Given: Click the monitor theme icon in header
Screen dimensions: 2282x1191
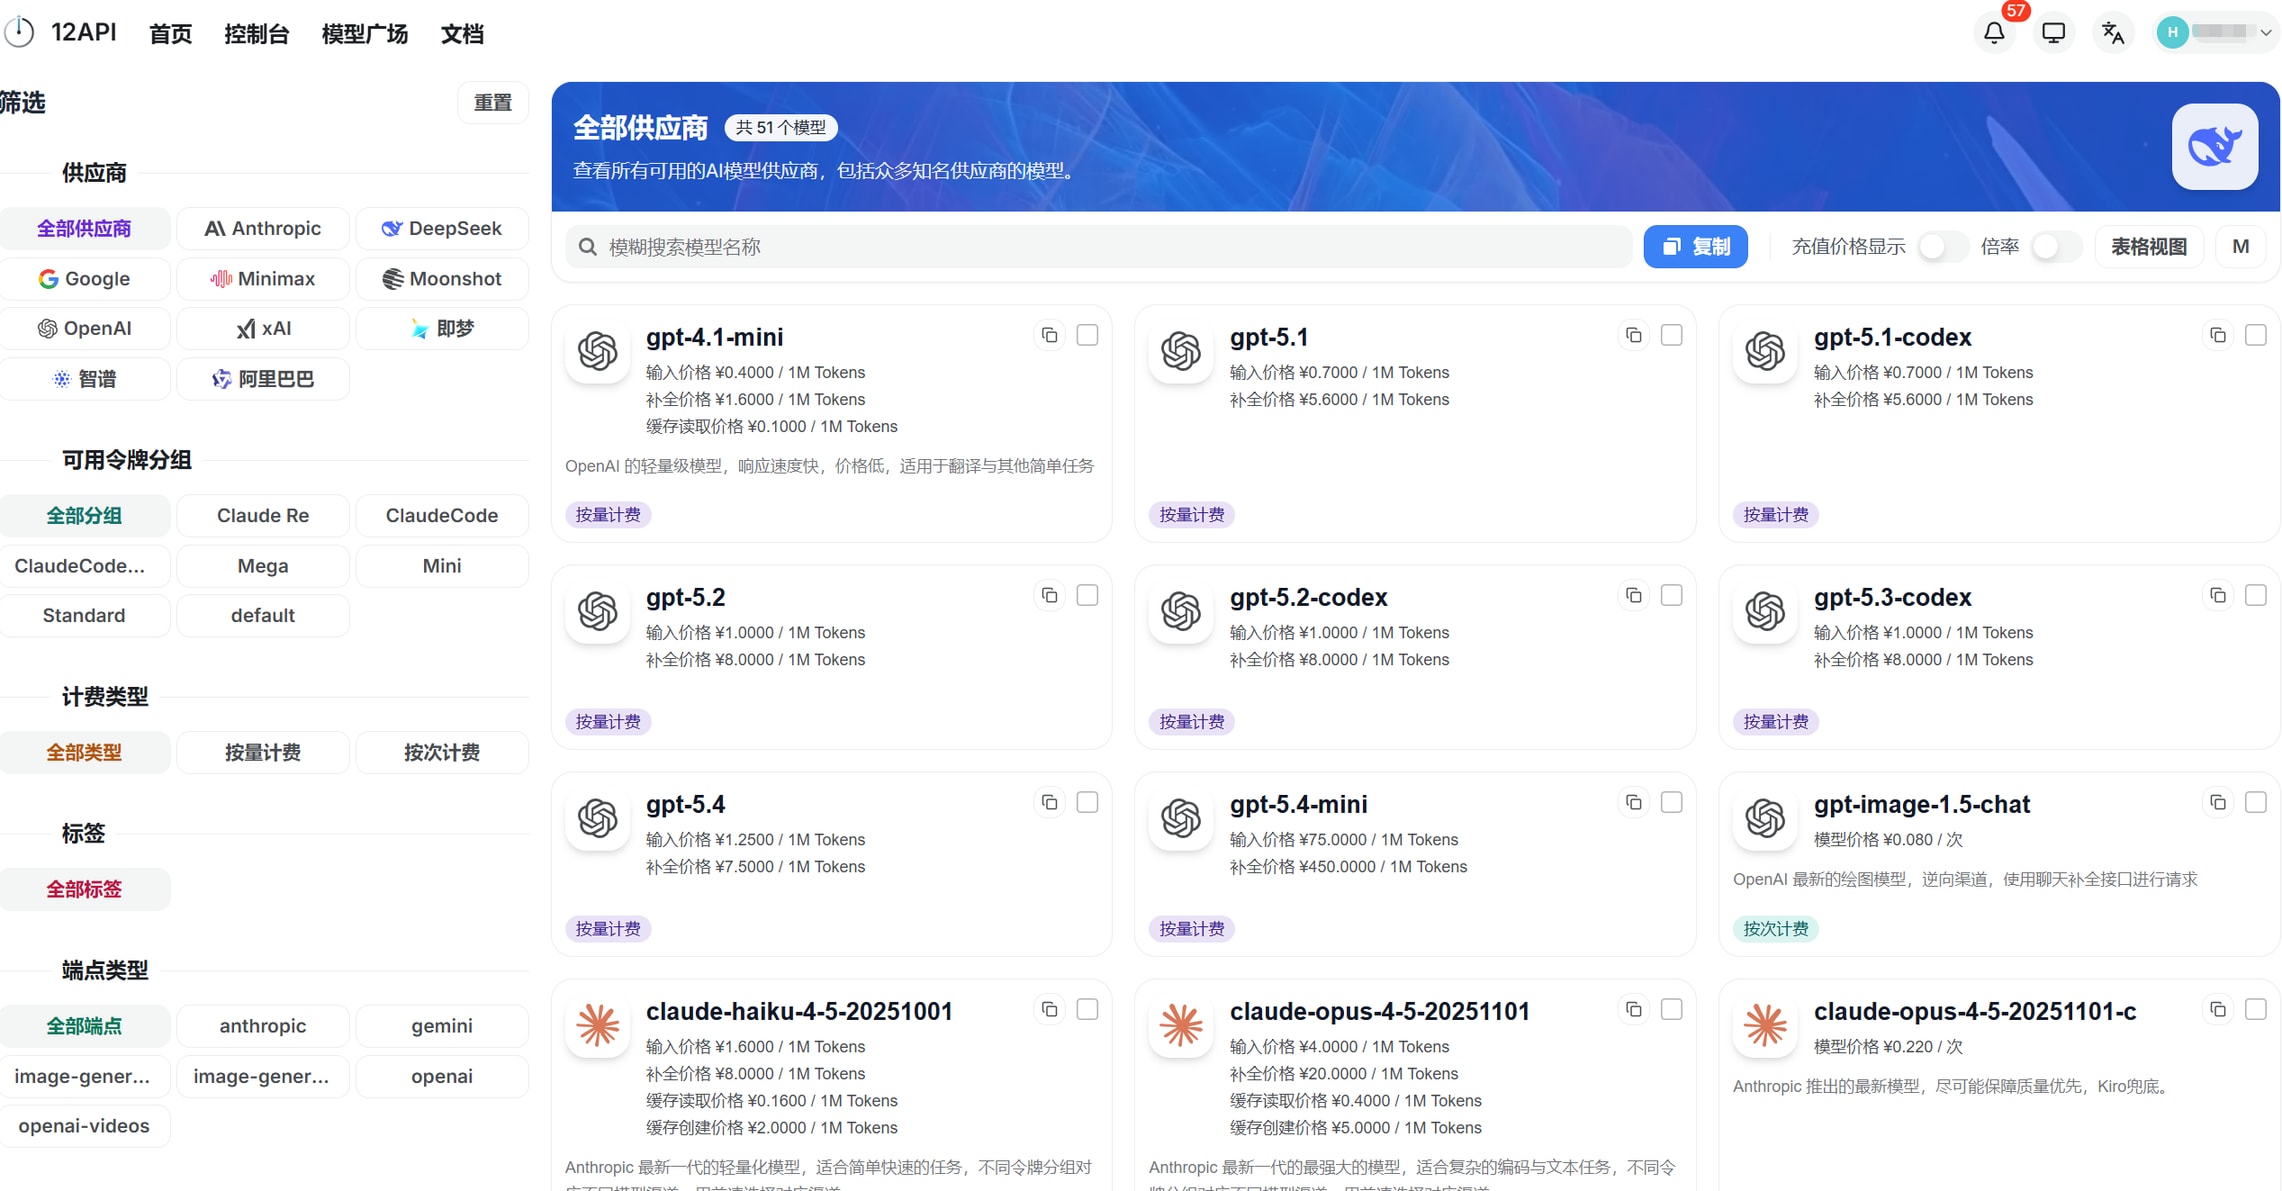Looking at the screenshot, I should 2053,33.
